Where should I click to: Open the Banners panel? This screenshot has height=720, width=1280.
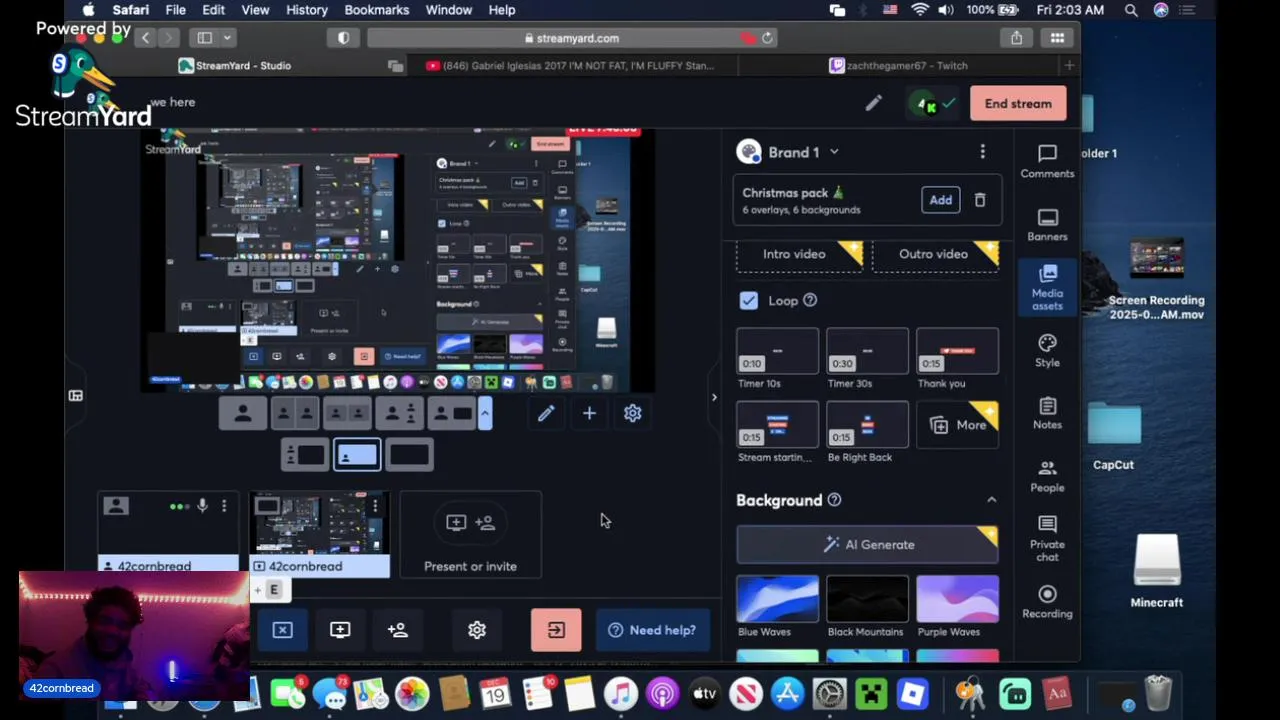1047,225
